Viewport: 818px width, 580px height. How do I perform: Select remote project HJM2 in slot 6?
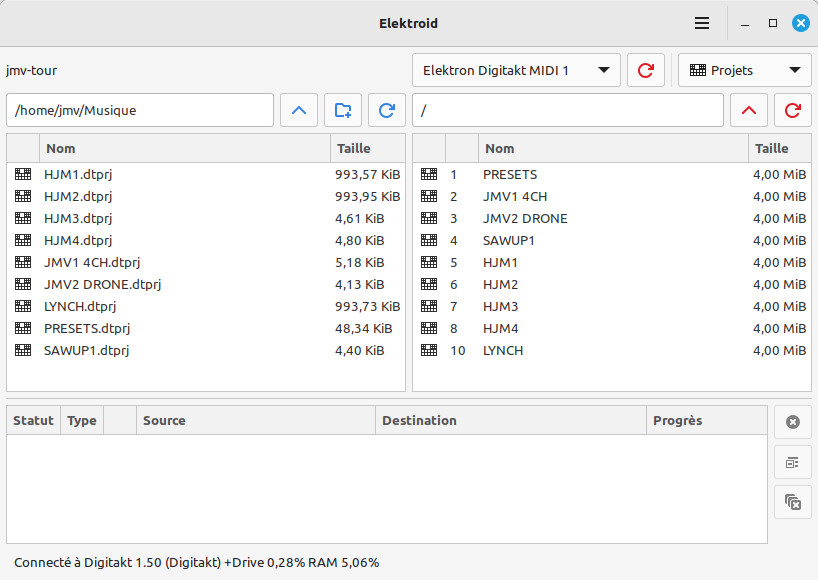tap(612, 284)
